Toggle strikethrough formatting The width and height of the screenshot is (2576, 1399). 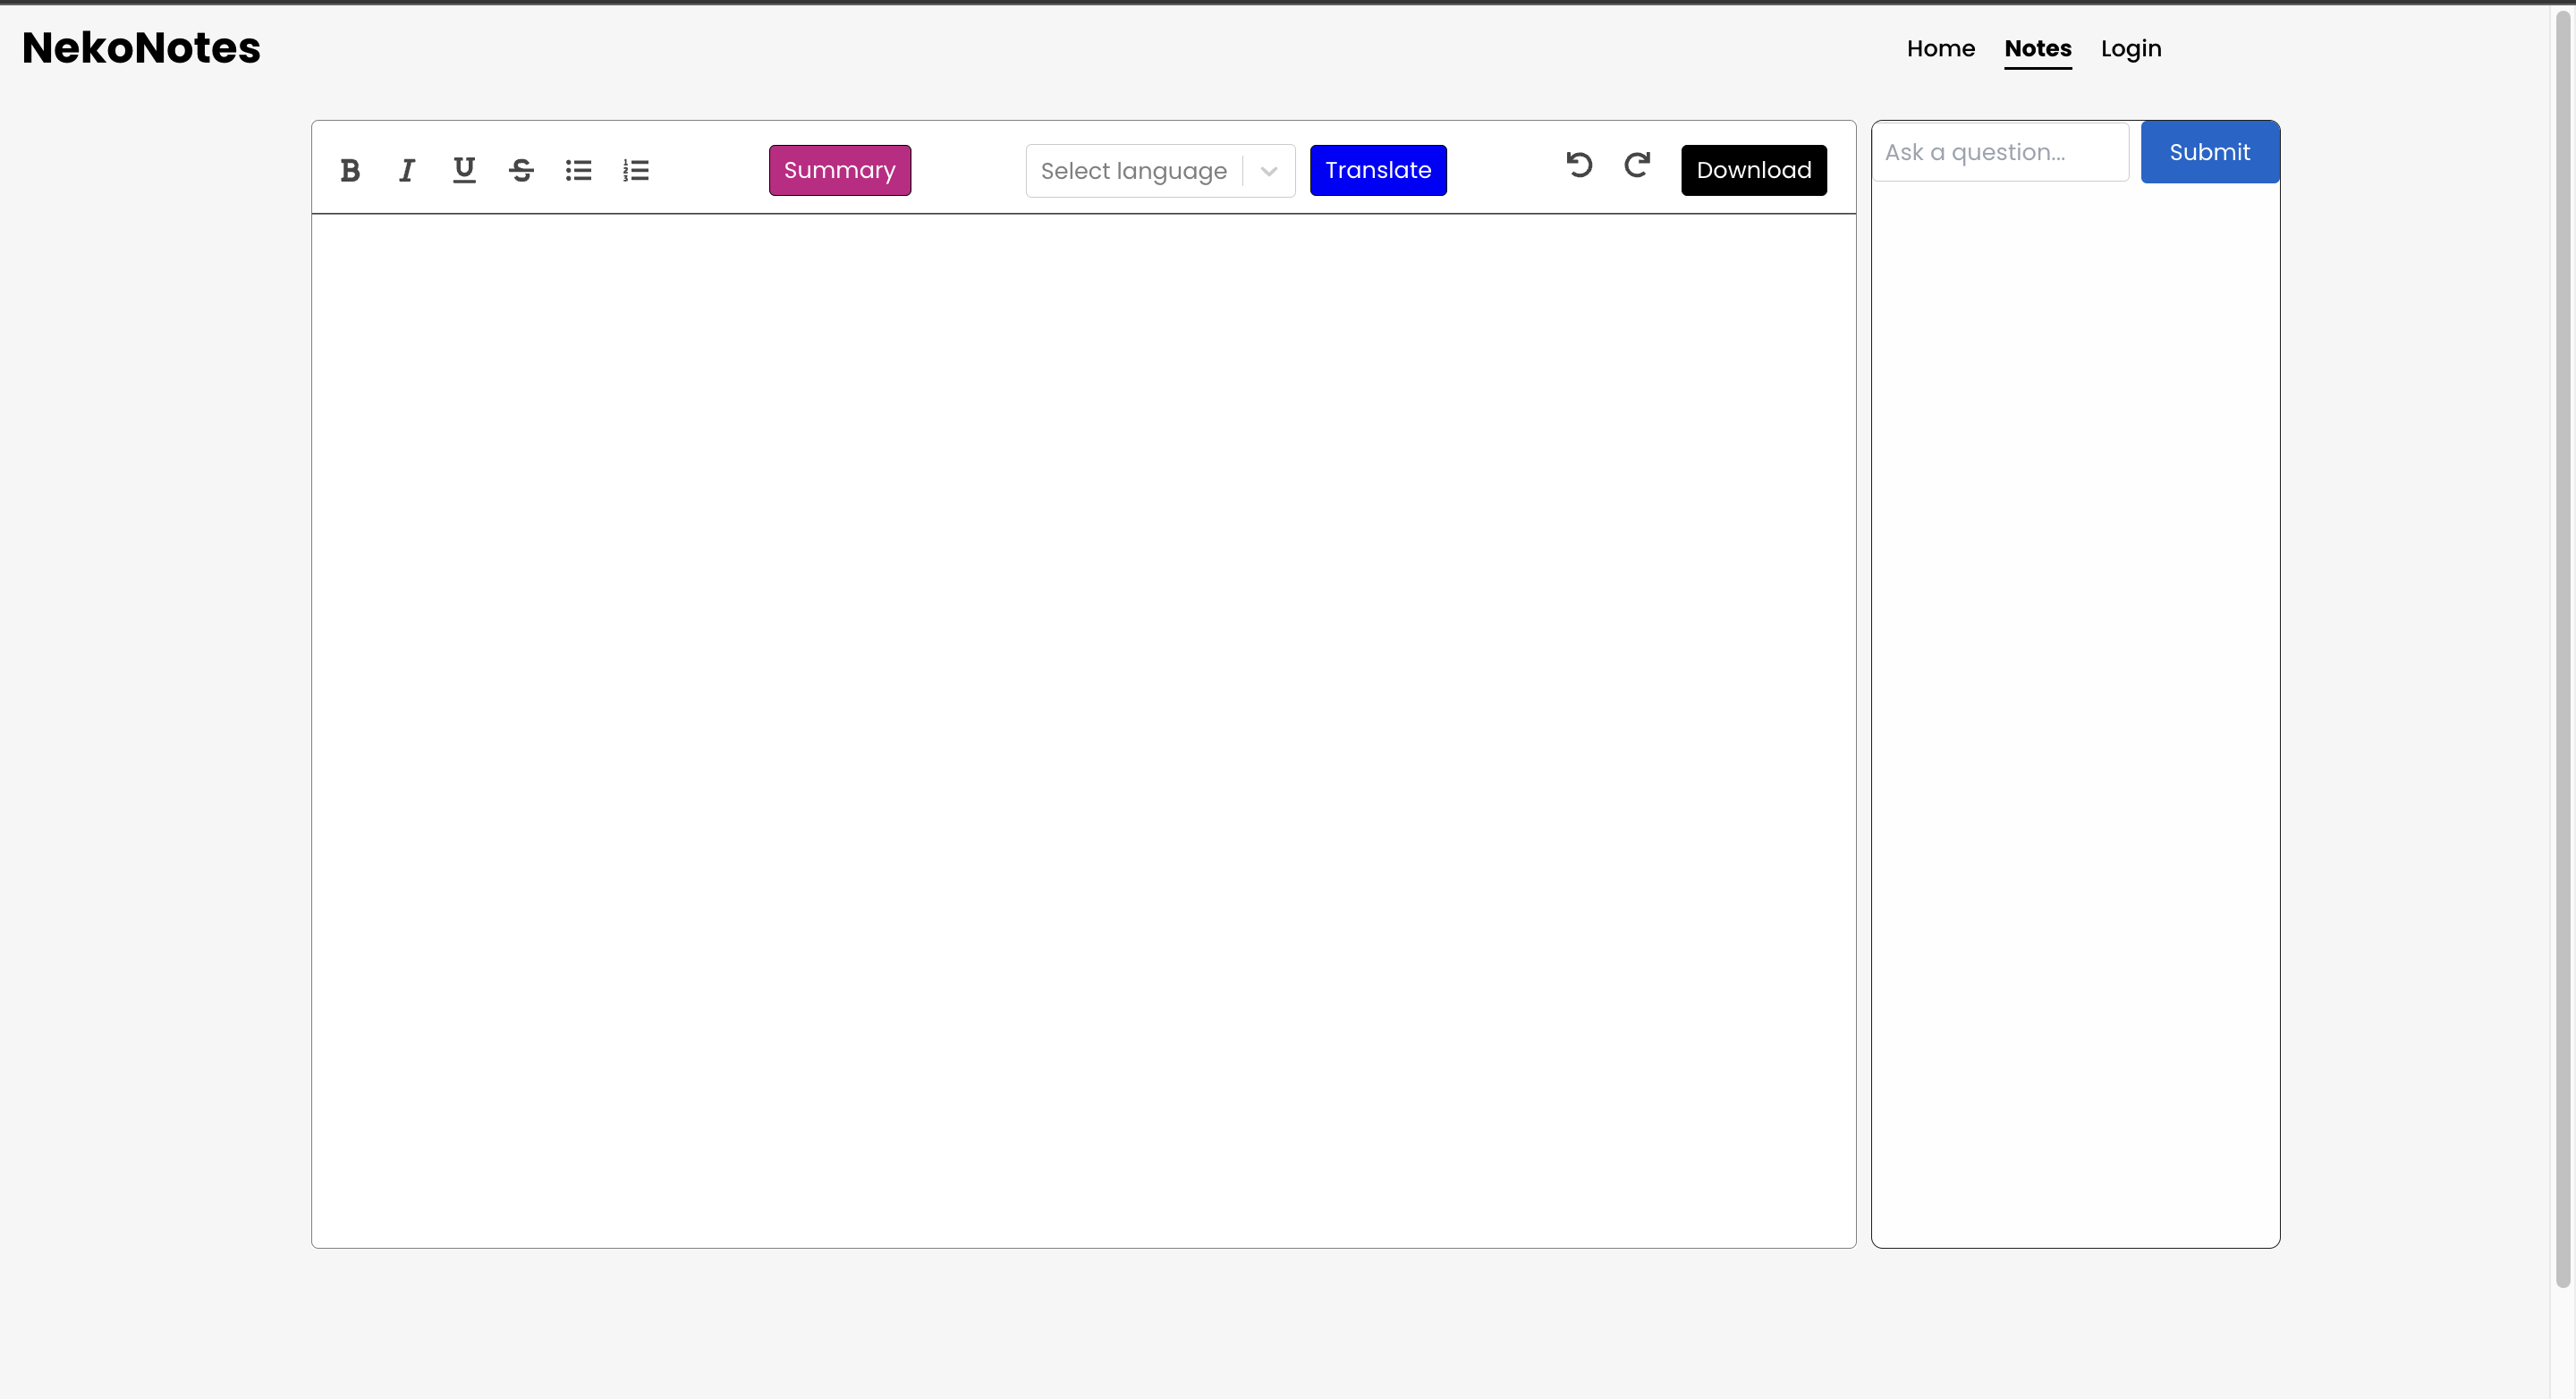521,170
